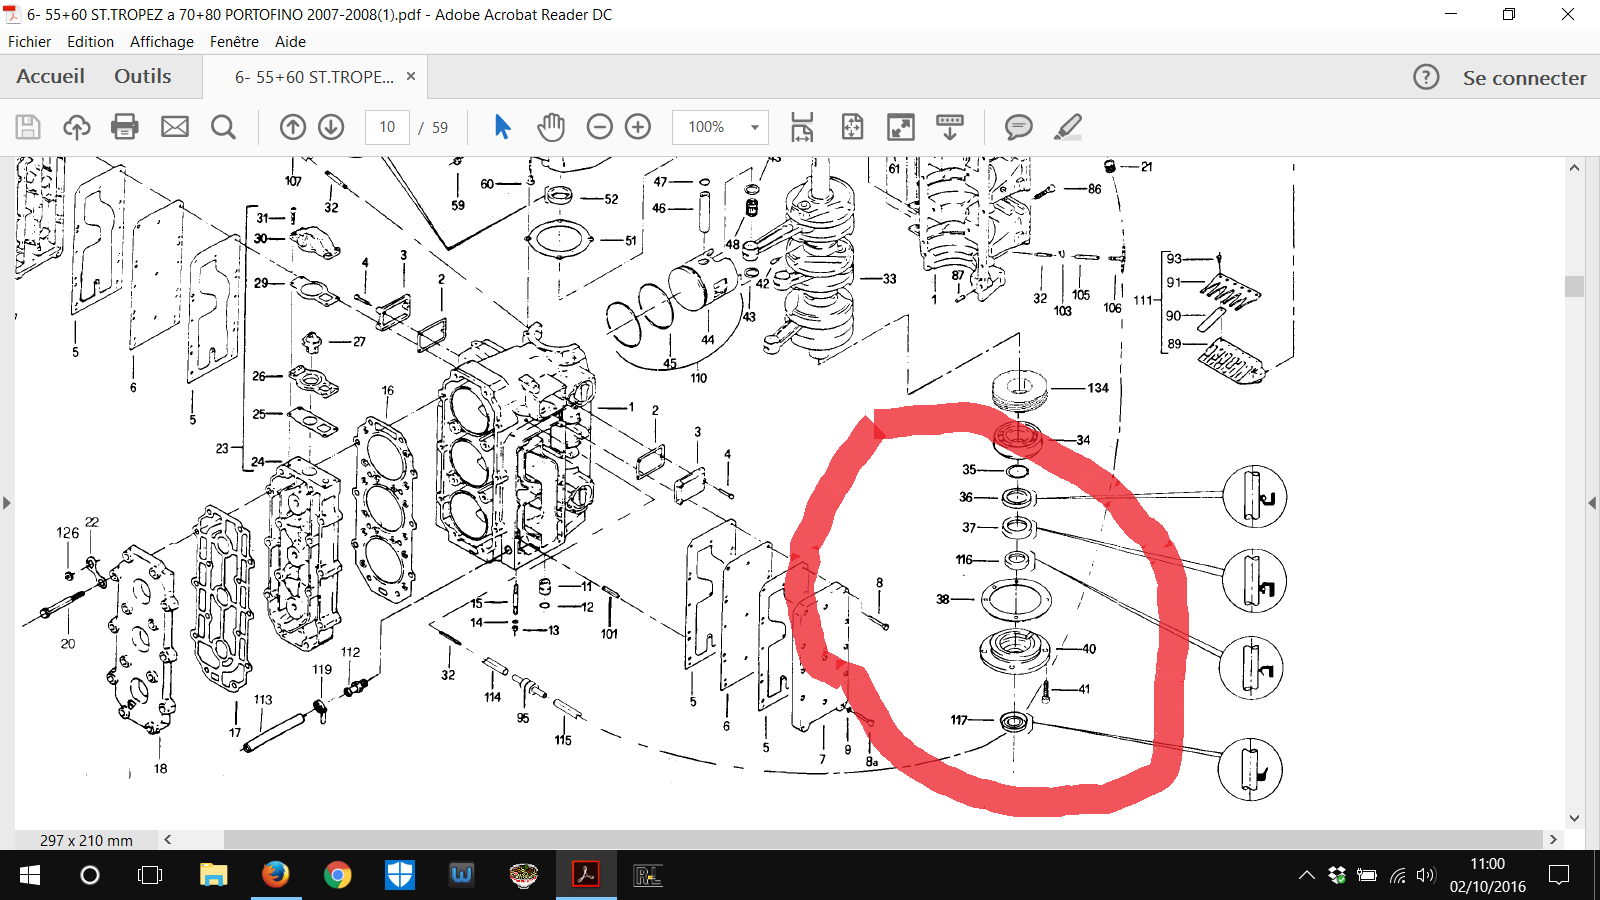Expand the left navigation pane arrow
The height and width of the screenshot is (900, 1600).
pyautogui.click(x=7, y=503)
